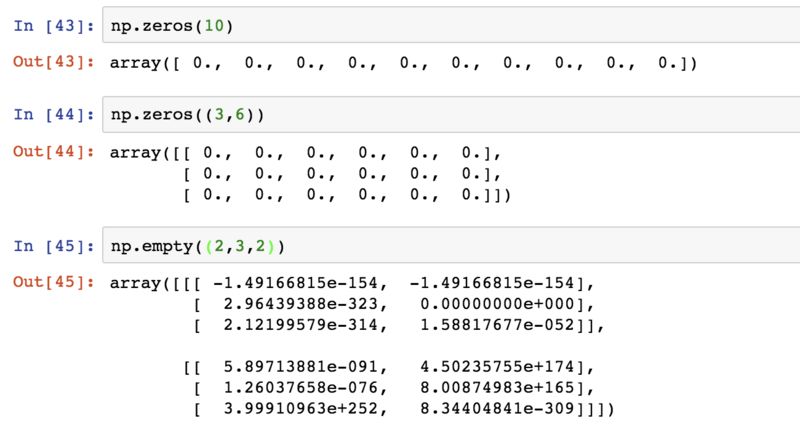Click the value 4.50235755e+174 in Out[45]
The image size is (800, 432).
pos(497,367)
